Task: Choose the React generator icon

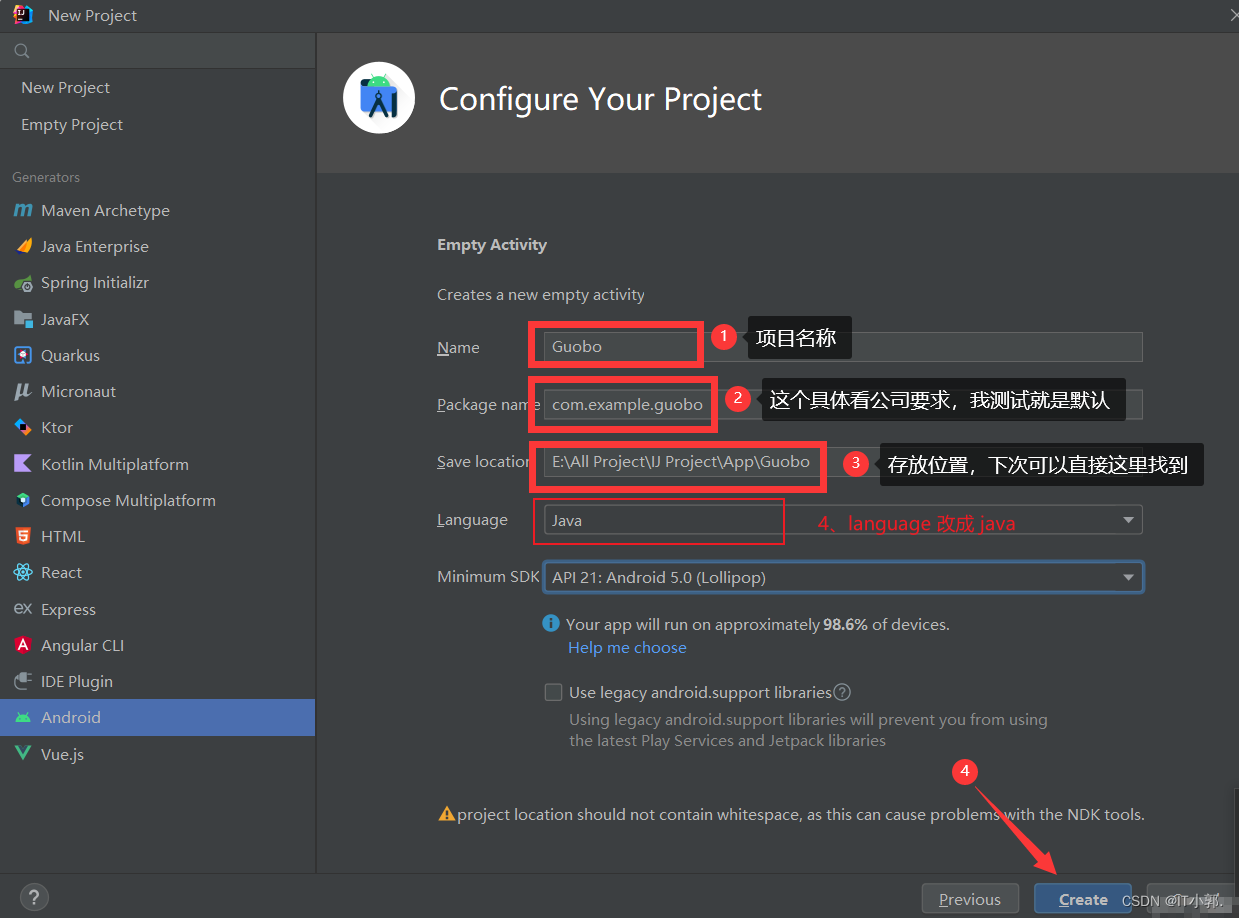Action: (x=23, y=572)
